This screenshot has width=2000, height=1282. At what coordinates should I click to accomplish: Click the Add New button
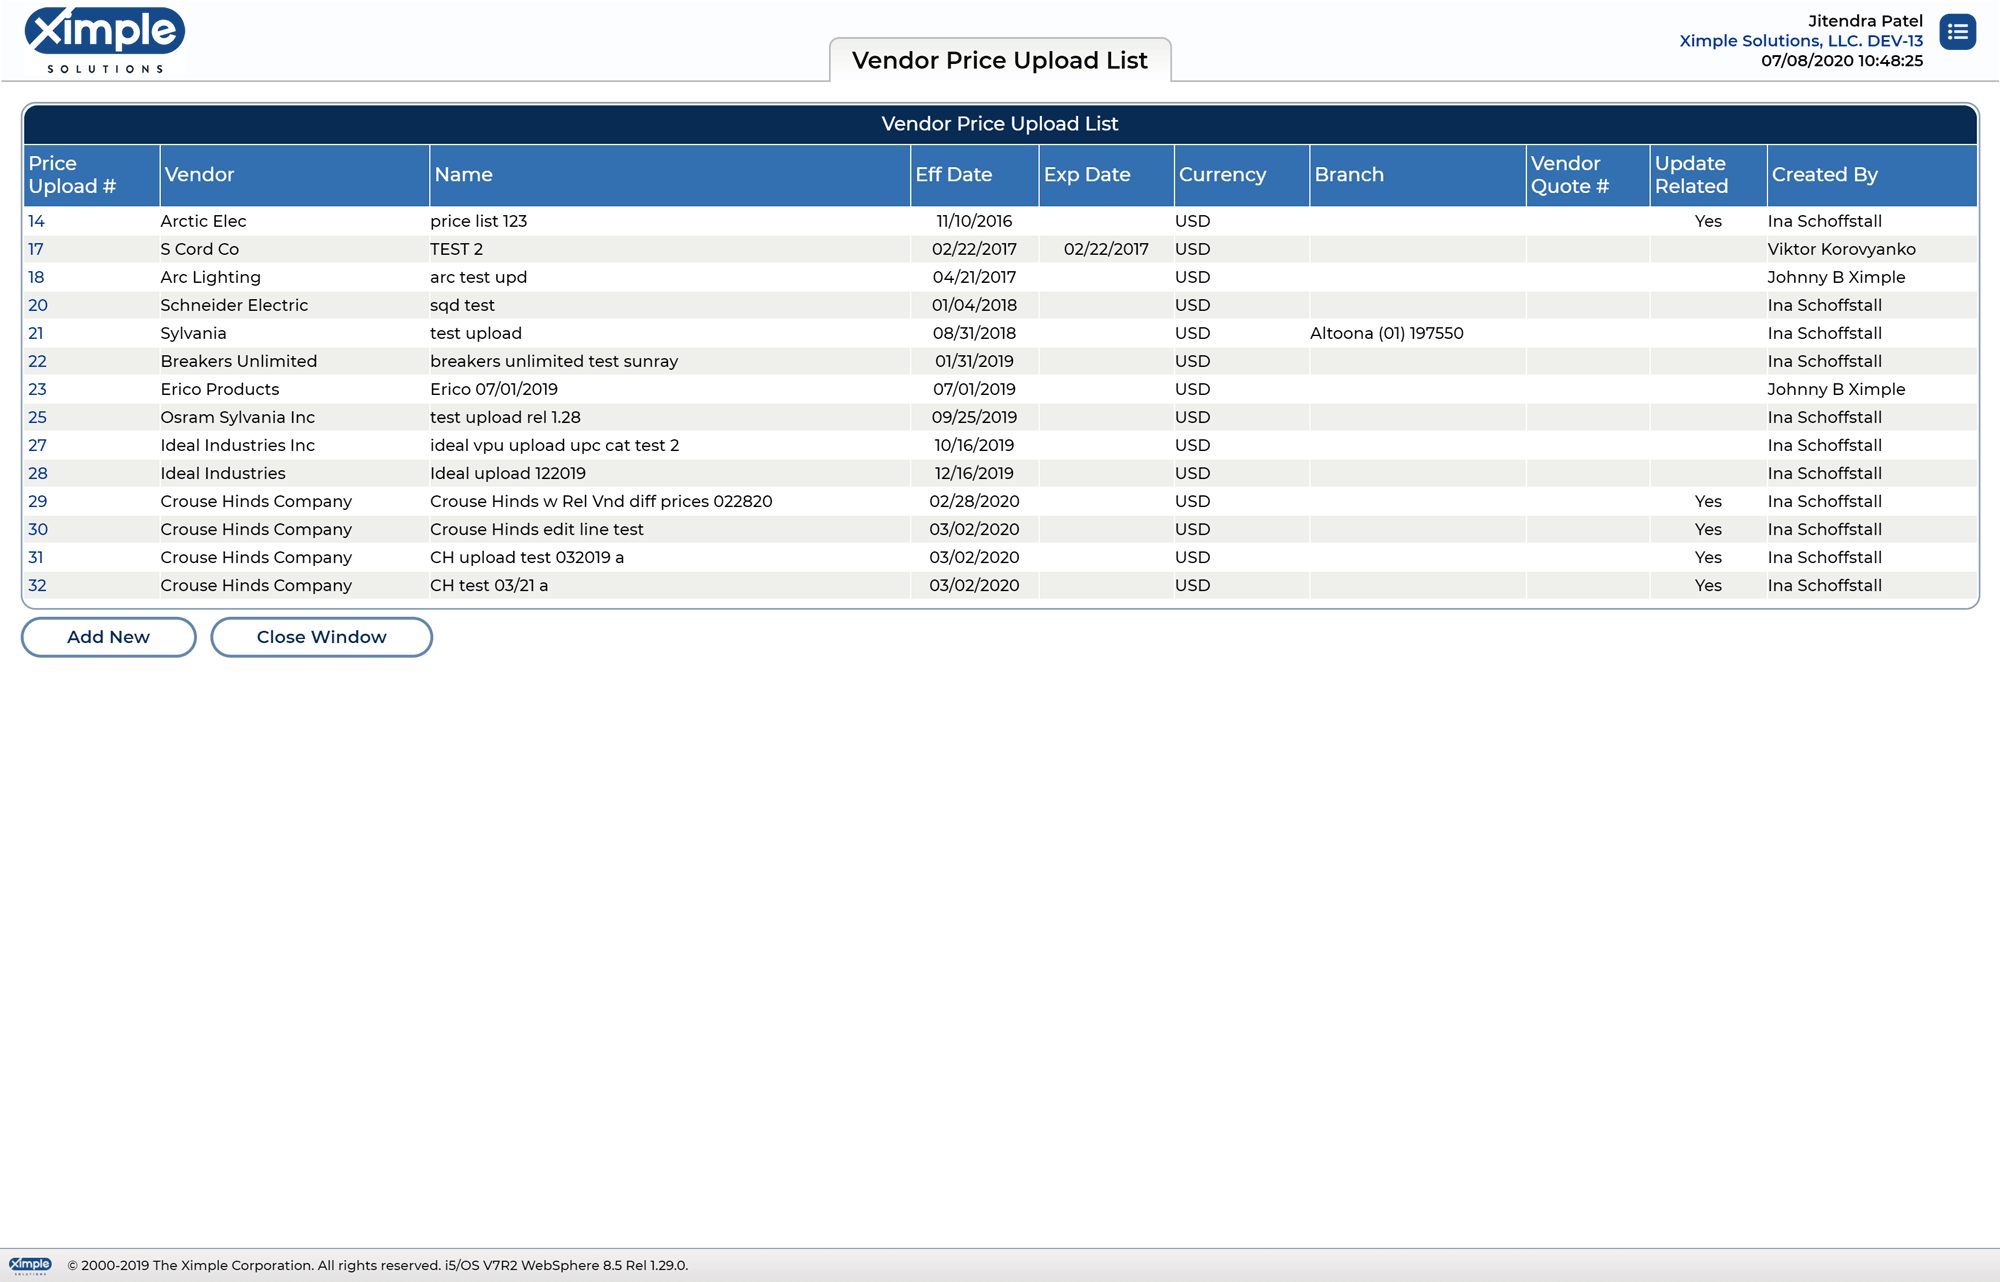coord(109,637)
